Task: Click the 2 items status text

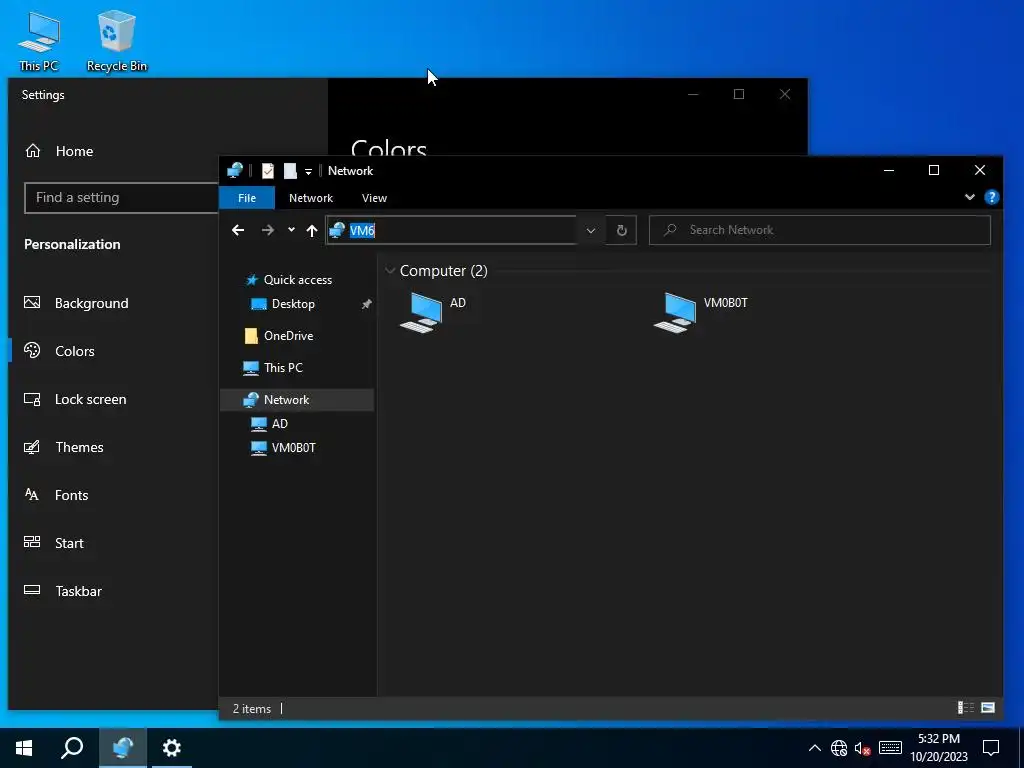Action: click(x=251, y=709)
